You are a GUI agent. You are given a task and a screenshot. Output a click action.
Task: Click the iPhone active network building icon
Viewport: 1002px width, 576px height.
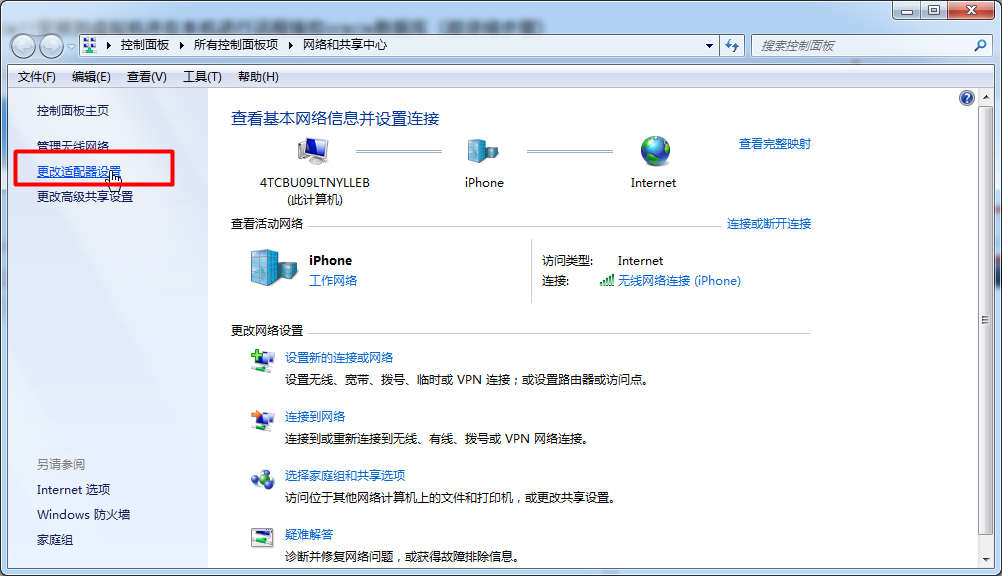tap(274, 267)
